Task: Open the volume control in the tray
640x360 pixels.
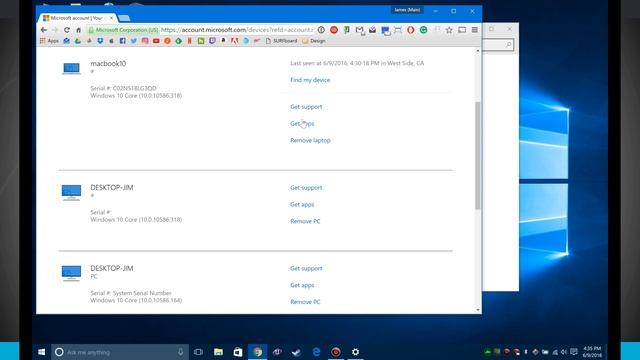Action: [564, 352]
